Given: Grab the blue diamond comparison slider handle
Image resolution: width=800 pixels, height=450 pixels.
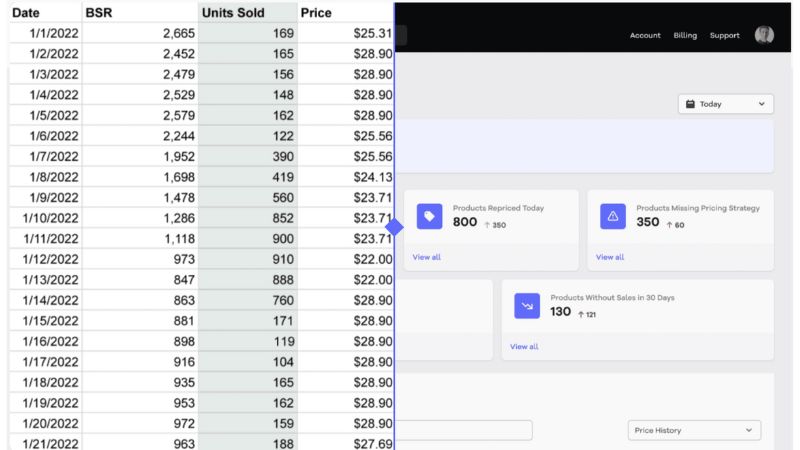Looking at the screenshot, I should click(x=394, y=228).
